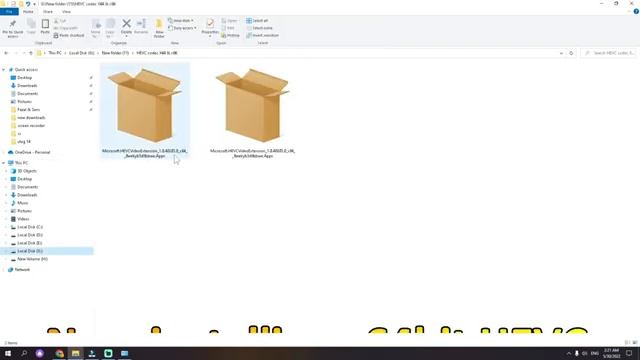The image size is (640, 360).
Task: Click Invert selection in the ribbon
Action: (x=262, y=36)
